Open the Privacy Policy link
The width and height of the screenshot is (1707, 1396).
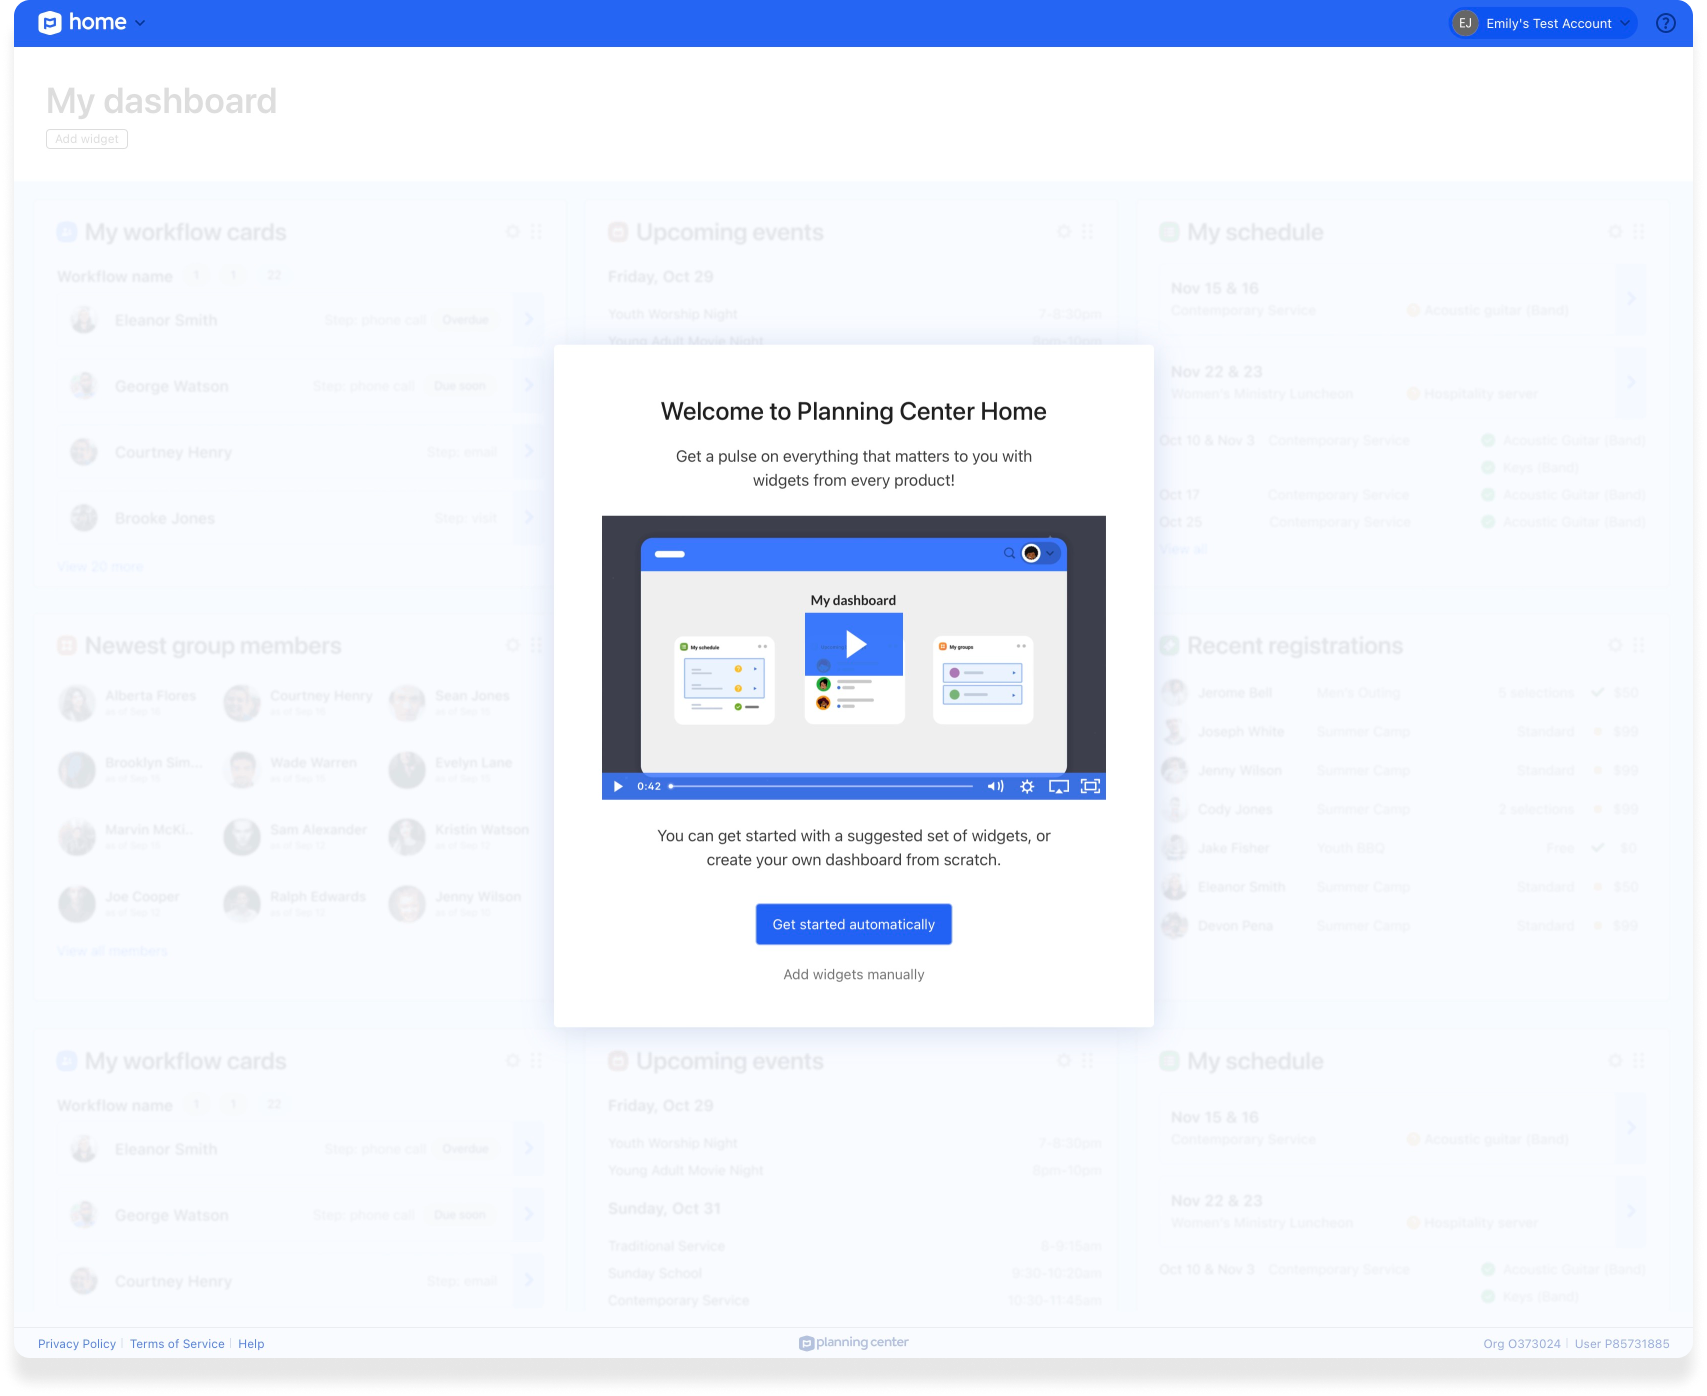point(77,1344)
